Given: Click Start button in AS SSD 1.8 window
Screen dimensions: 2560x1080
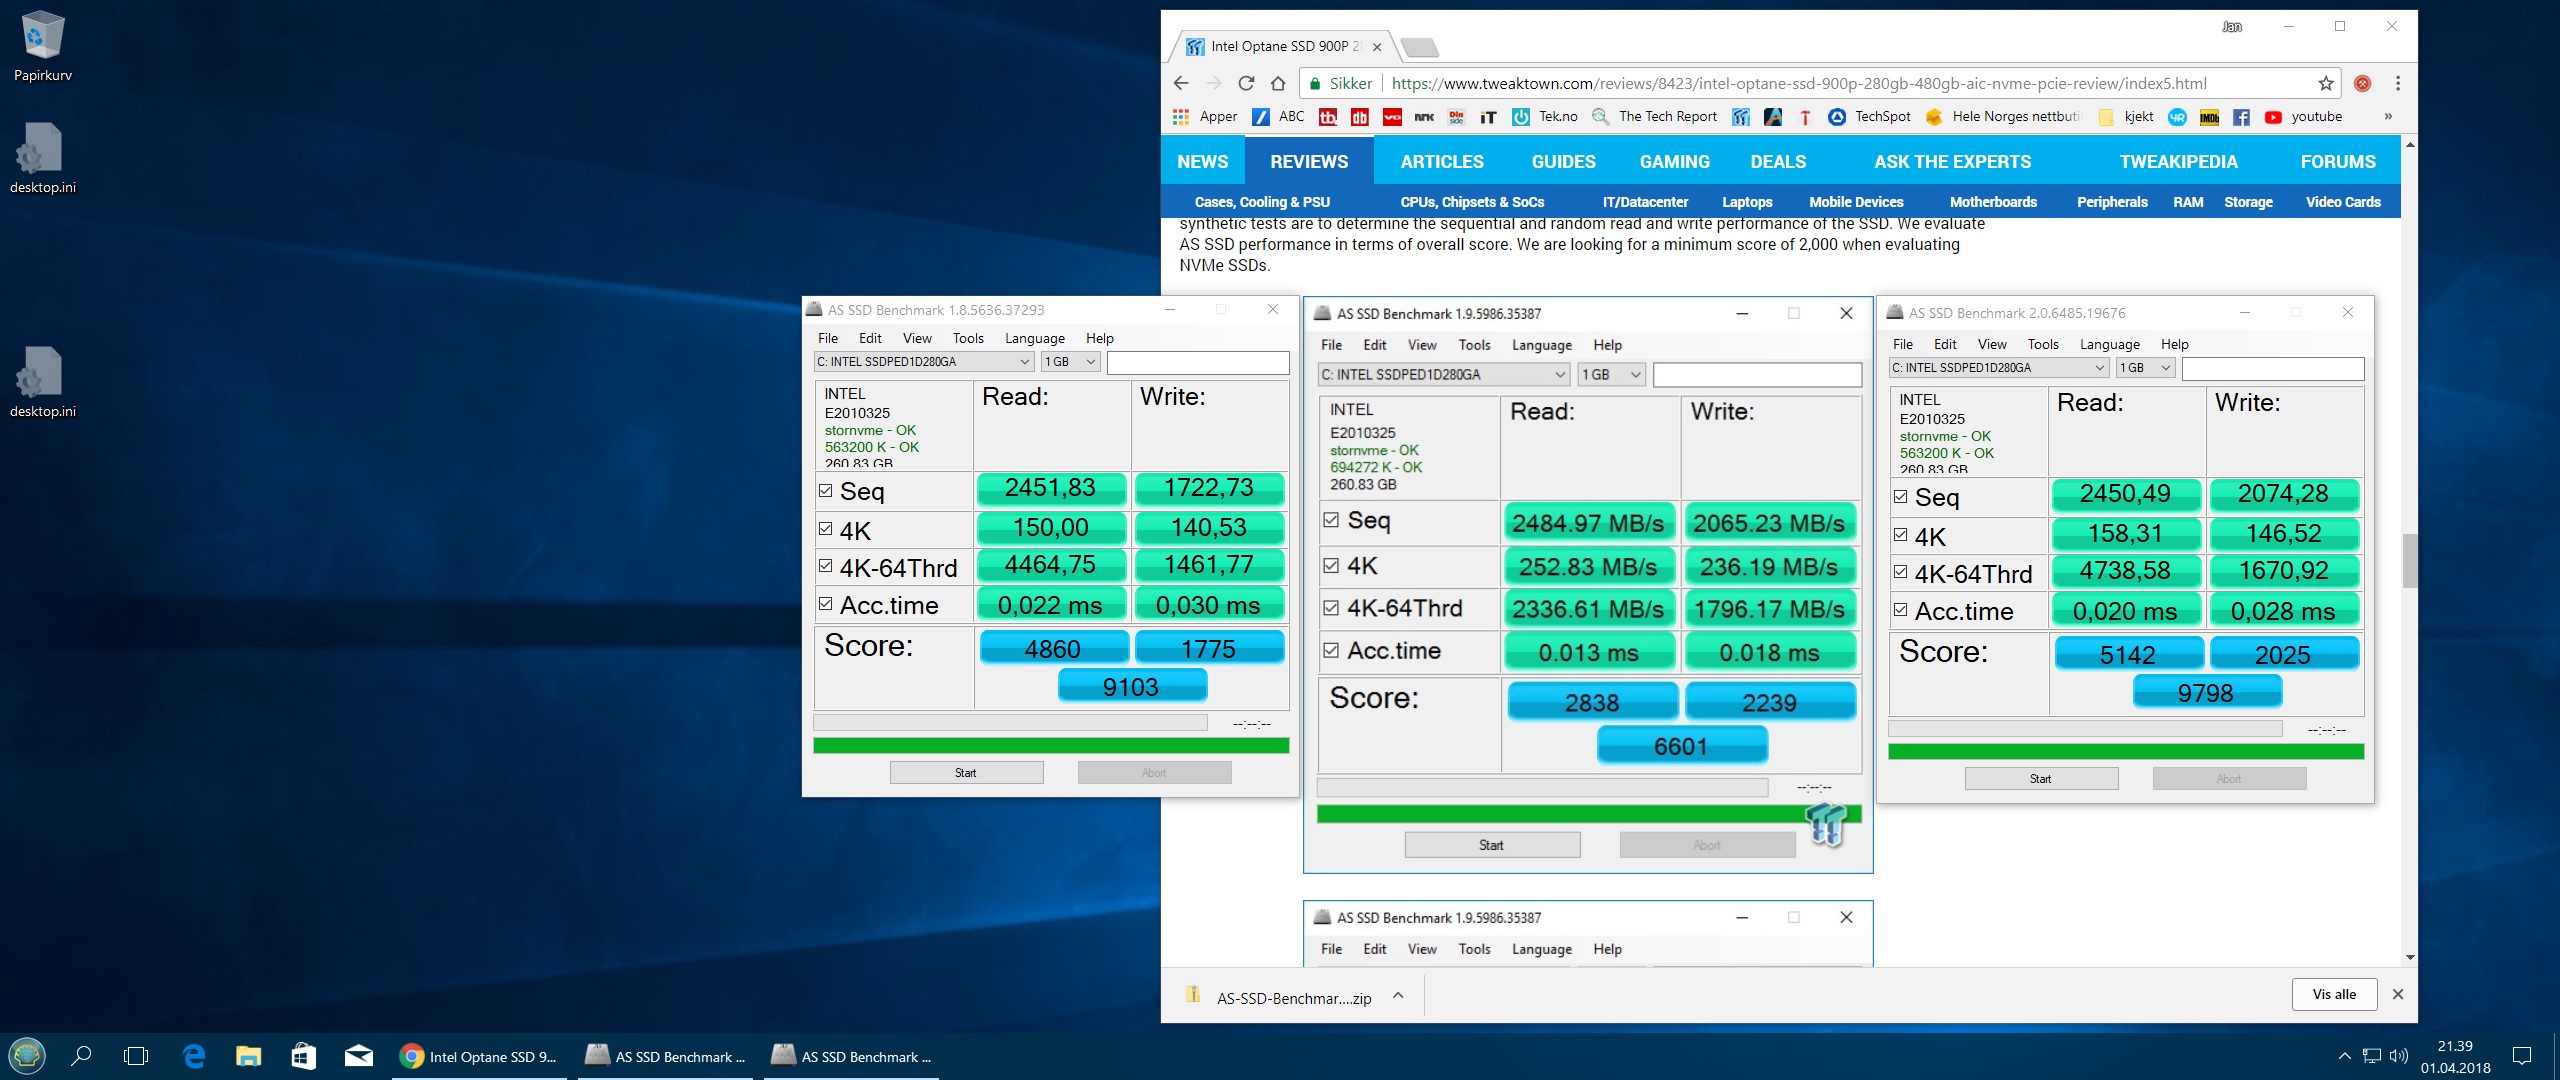Looking at the screenshot, I should (x=966, y=773).
